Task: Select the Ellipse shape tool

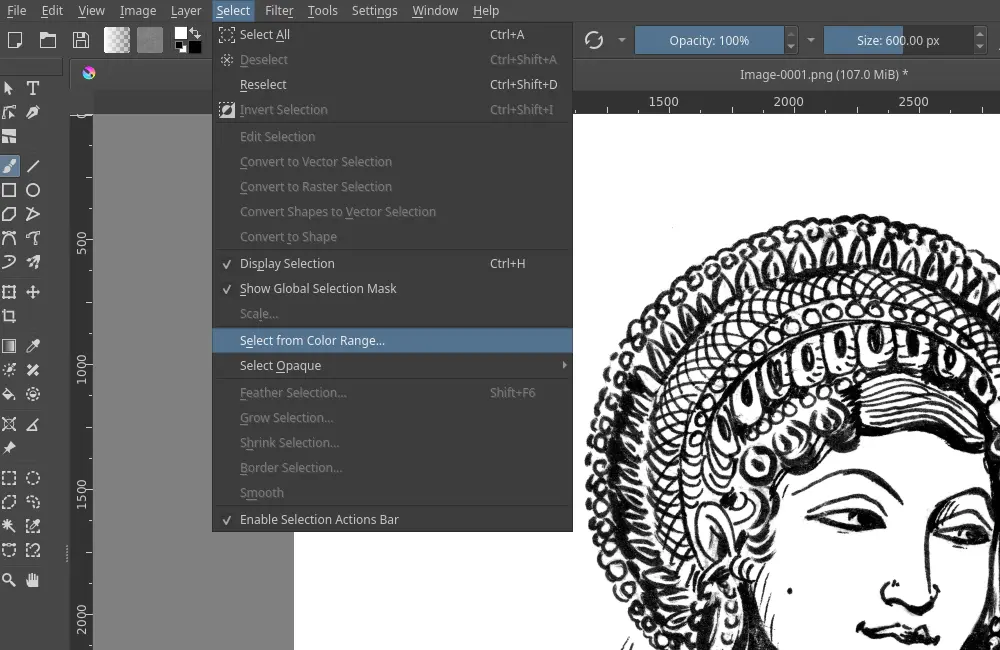Action: pyautogui.click(x=33, y=190)
